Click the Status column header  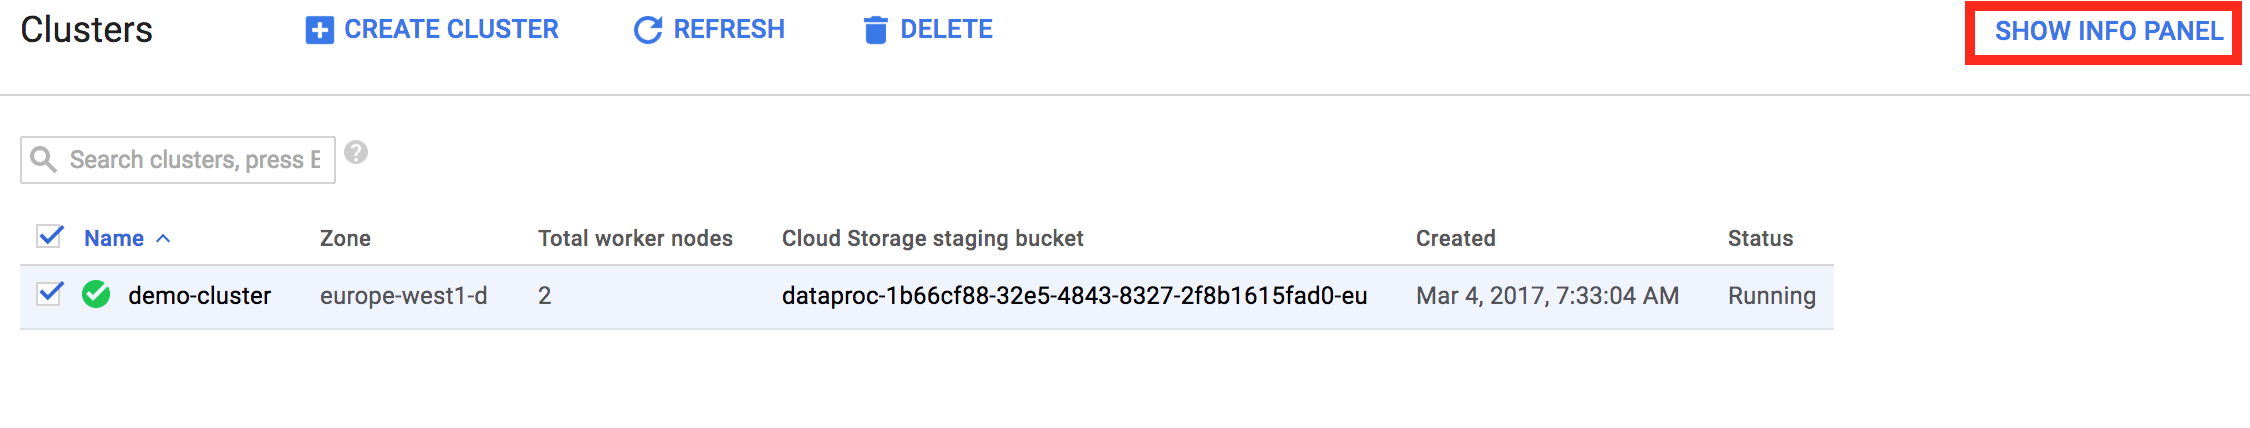1760,239
